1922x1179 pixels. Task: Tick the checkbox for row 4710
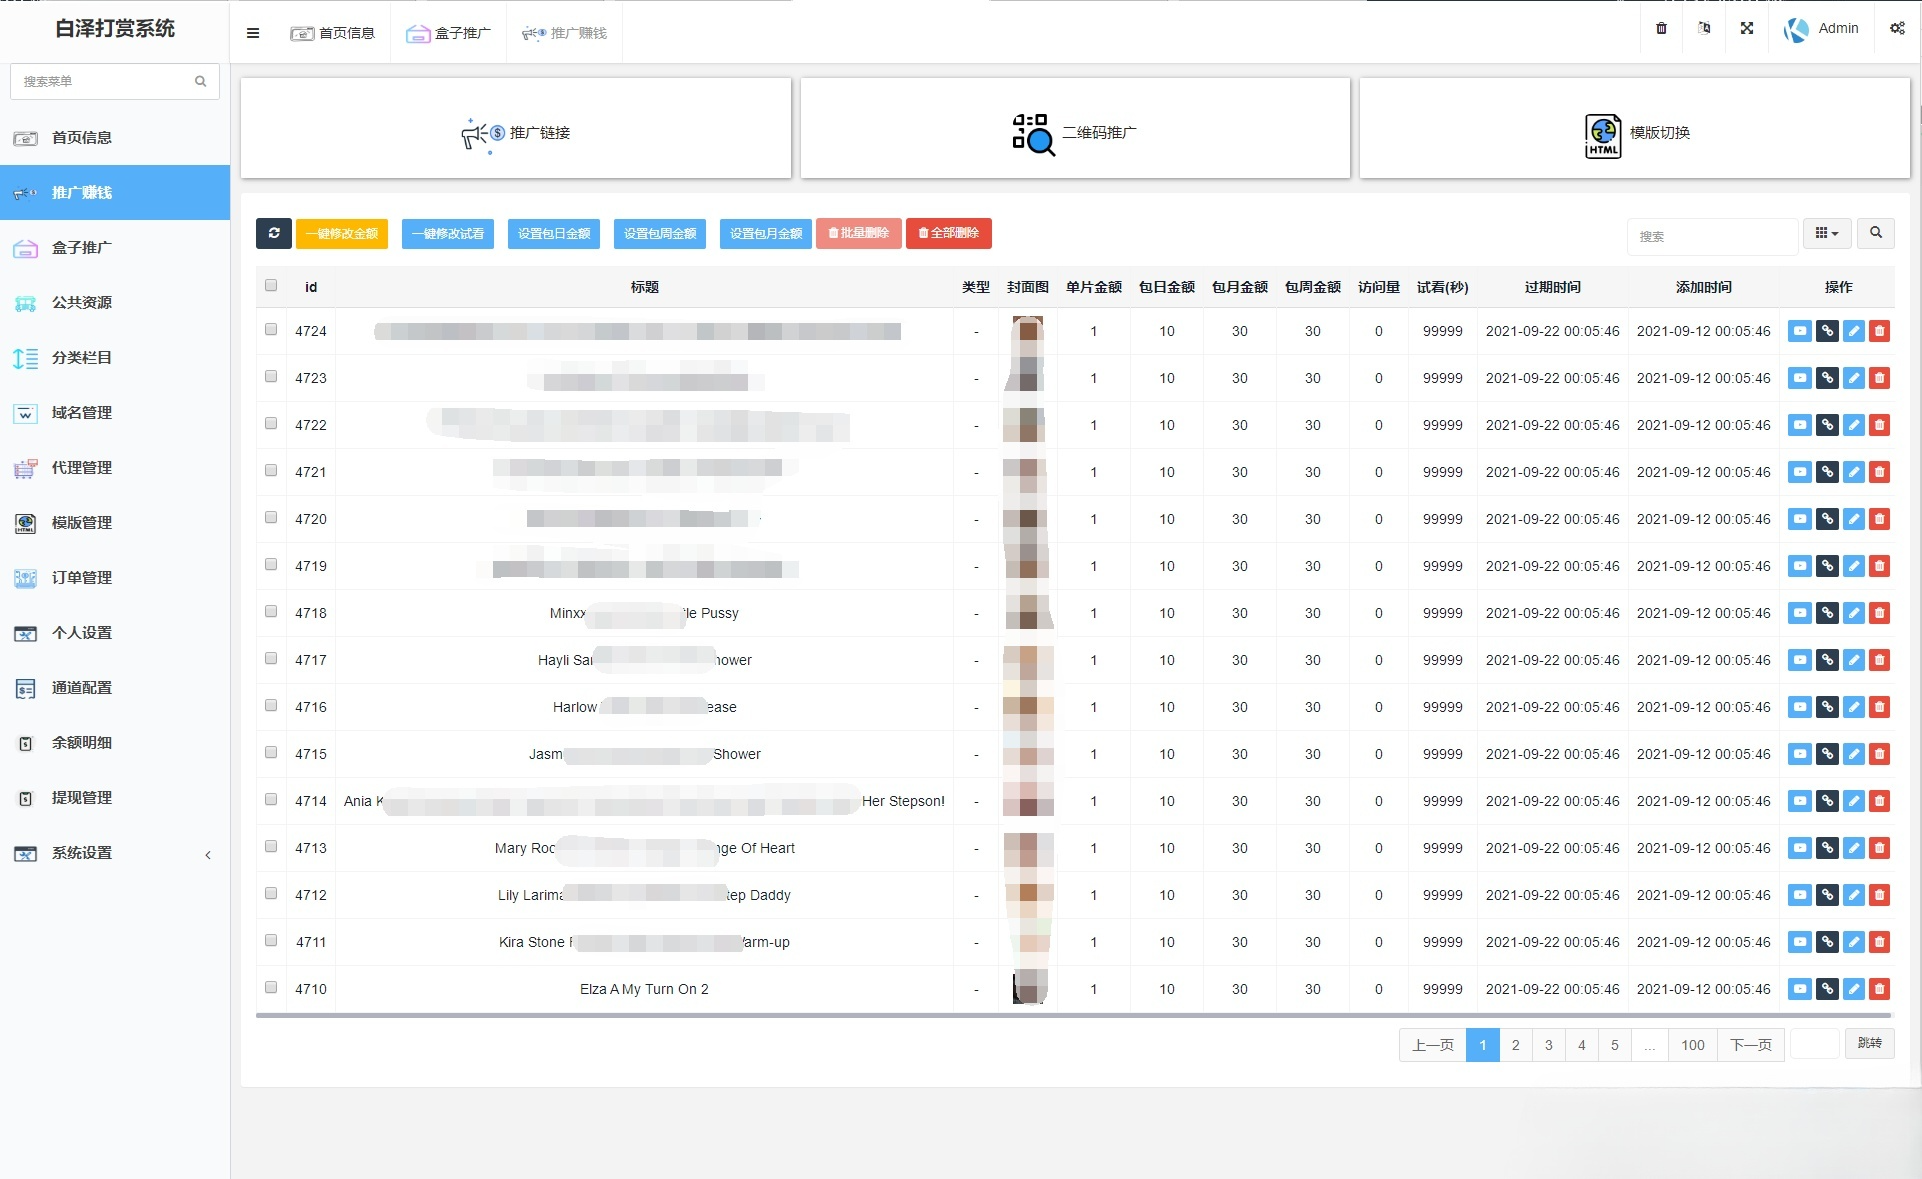click(271, 988)
